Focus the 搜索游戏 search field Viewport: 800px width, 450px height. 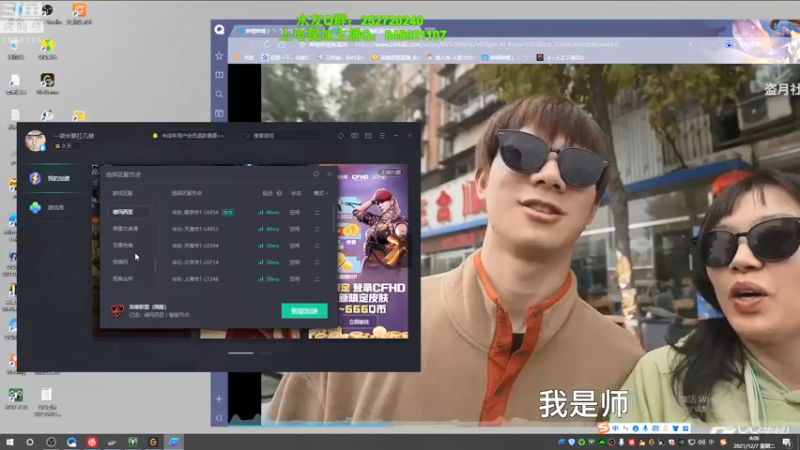click(283, 136)
